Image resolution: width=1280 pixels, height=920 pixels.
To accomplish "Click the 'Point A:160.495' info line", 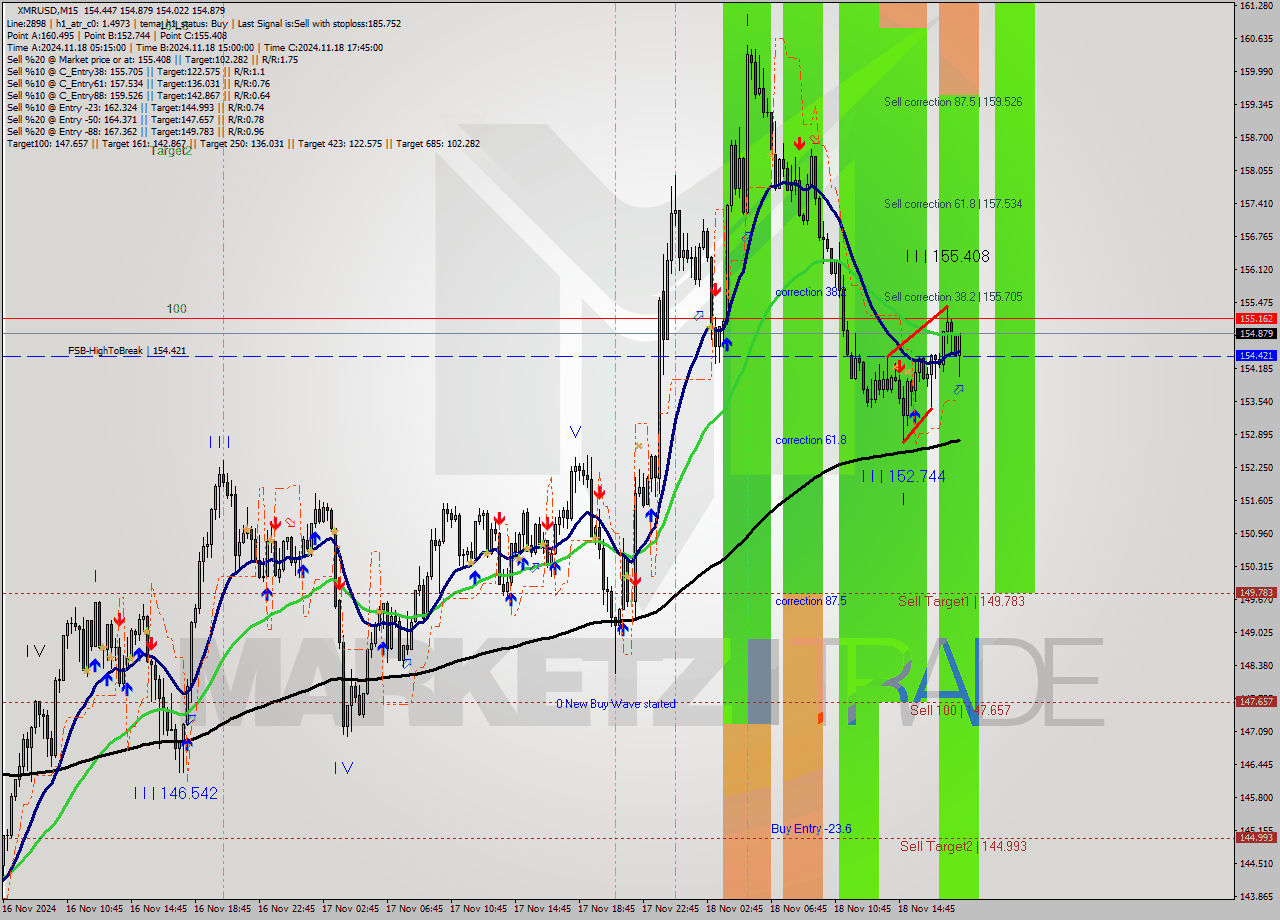I will point(117,36).
